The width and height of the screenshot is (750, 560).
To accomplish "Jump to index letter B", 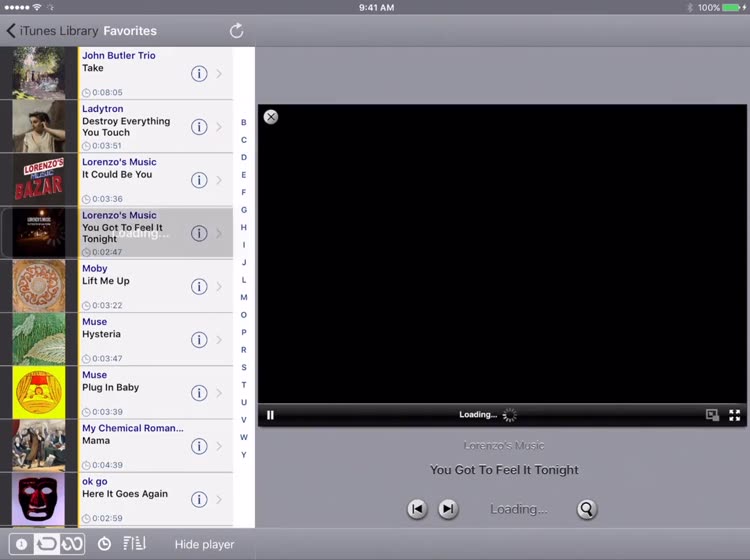I will tap(244, 122).
